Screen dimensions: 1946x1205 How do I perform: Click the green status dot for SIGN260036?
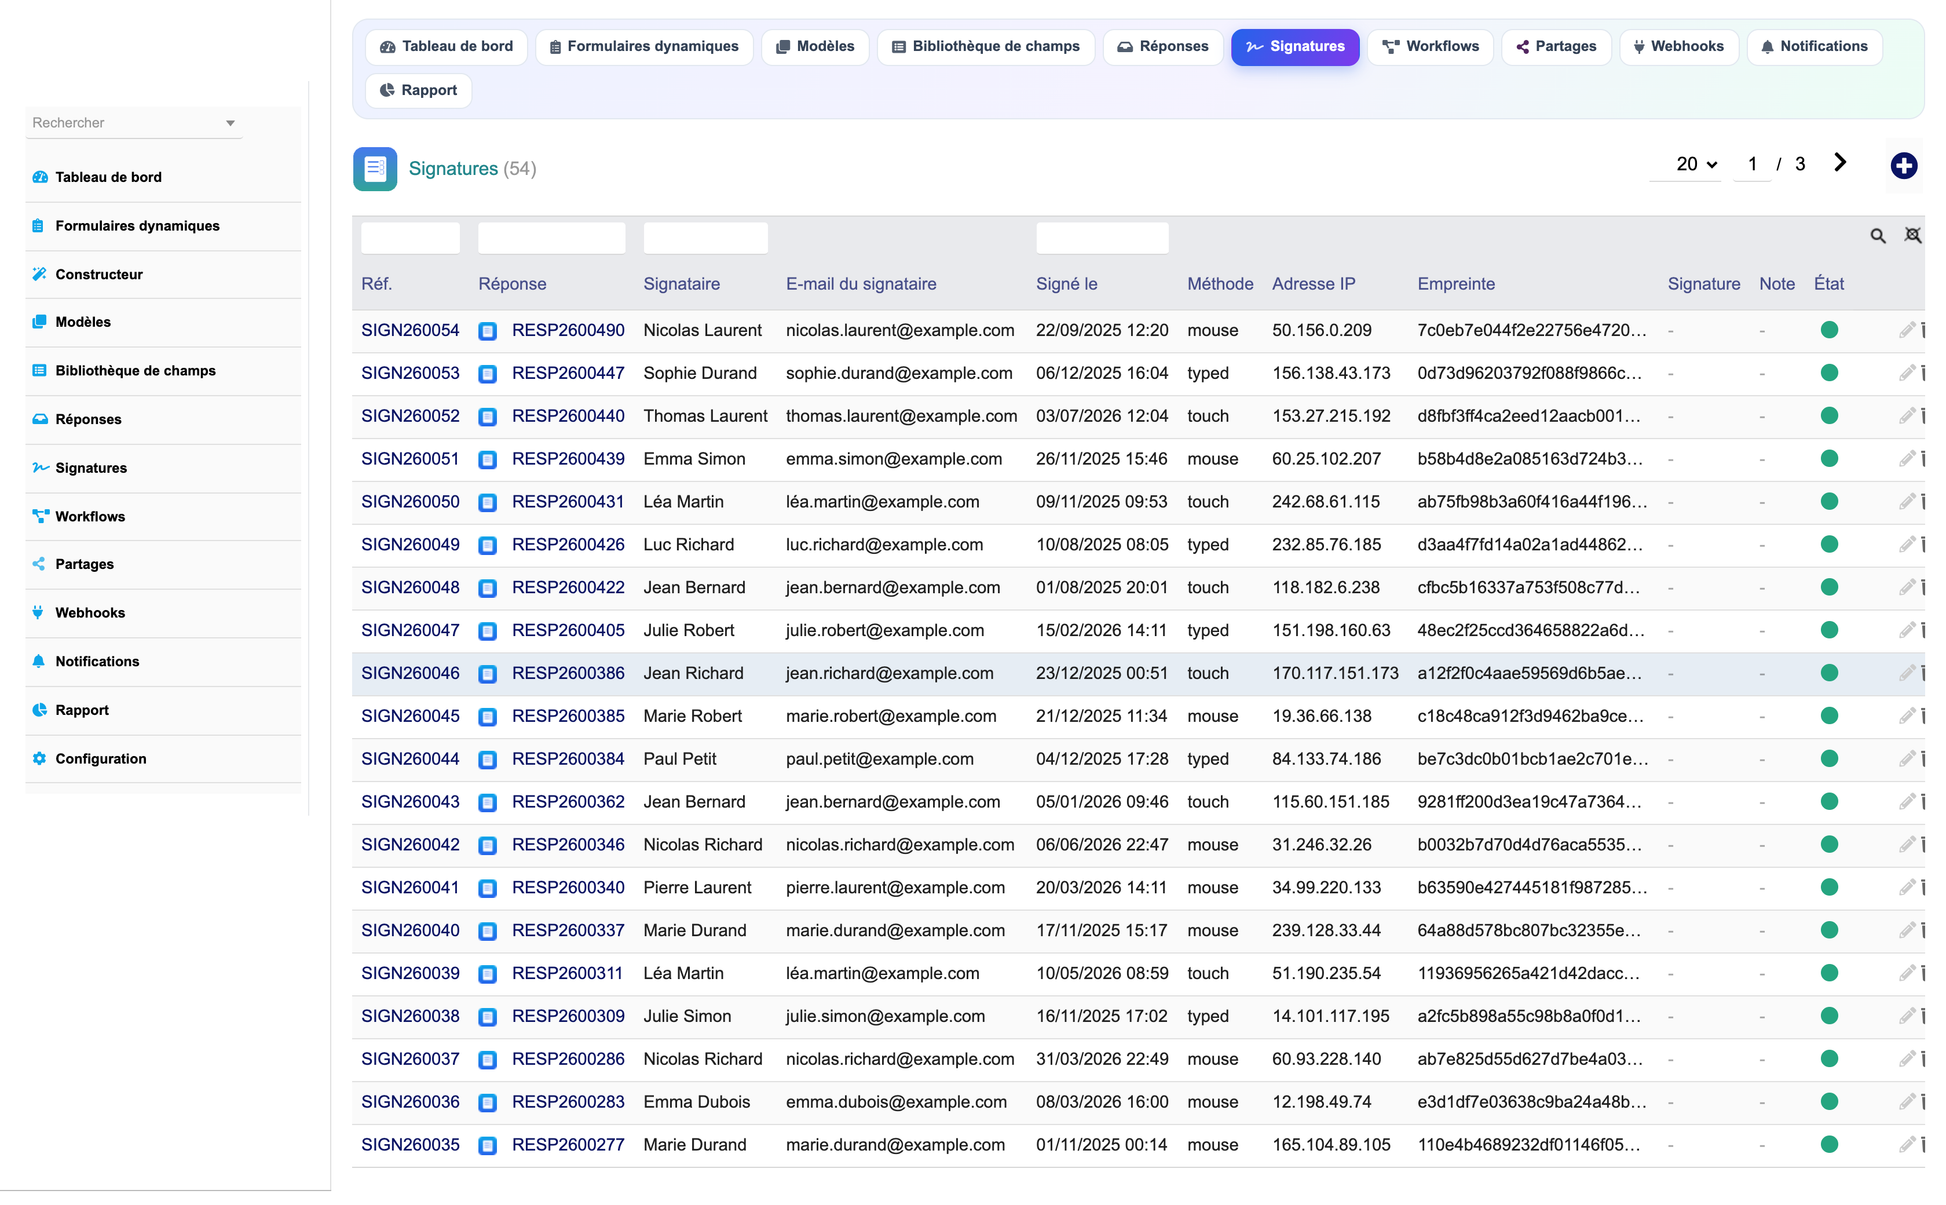click(1829, 1102)
